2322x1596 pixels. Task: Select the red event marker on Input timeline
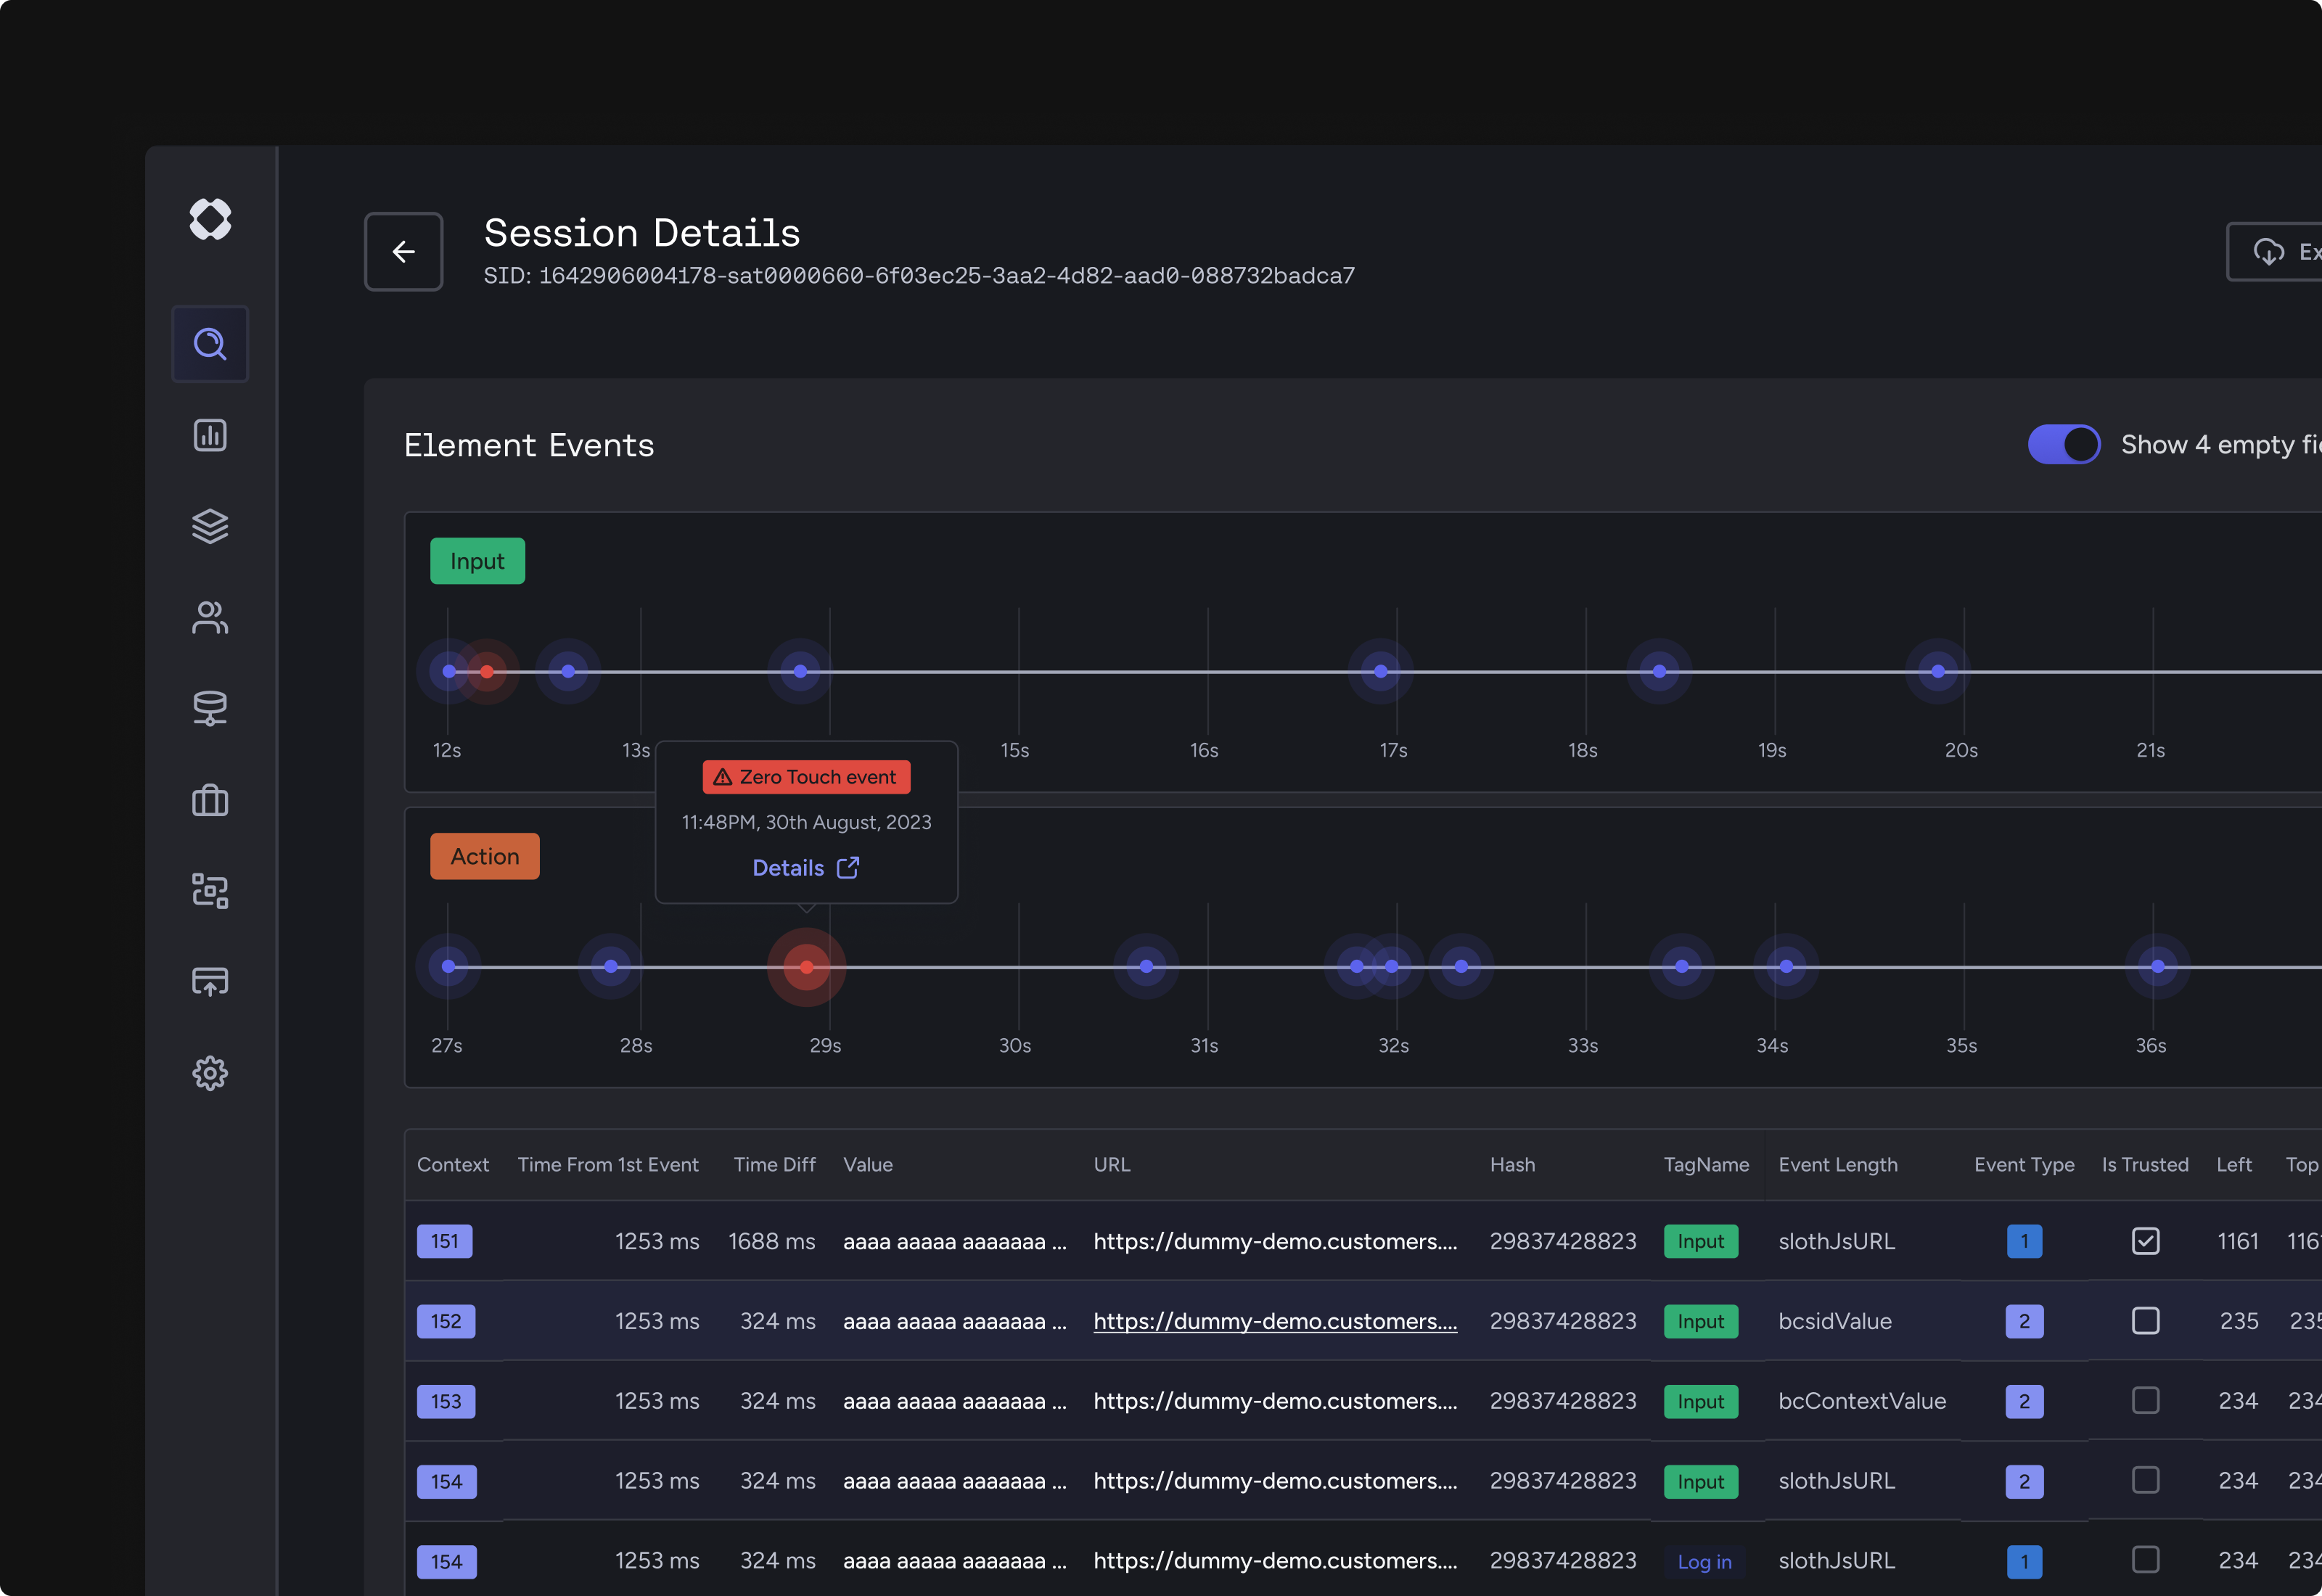pyautogui.click(x=487, y=671)
